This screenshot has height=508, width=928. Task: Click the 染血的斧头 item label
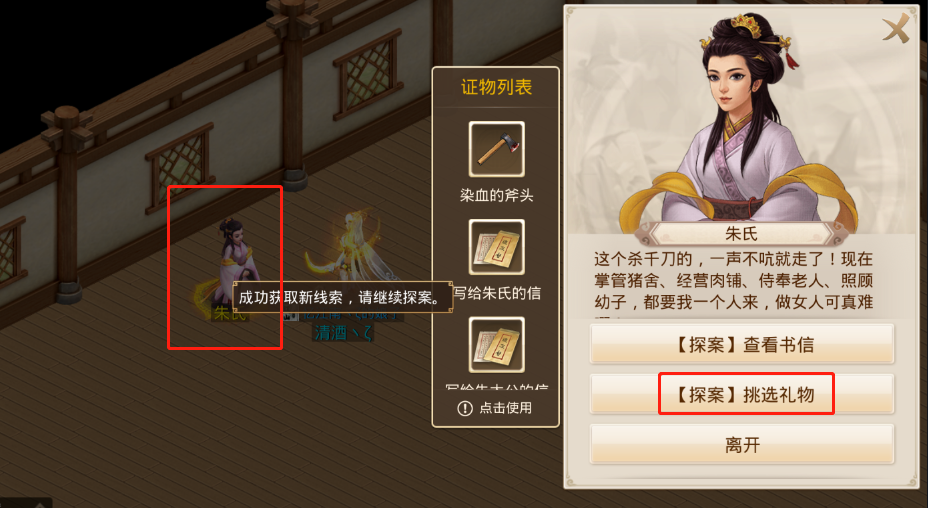pyautogui.click(x=497, y=195)
